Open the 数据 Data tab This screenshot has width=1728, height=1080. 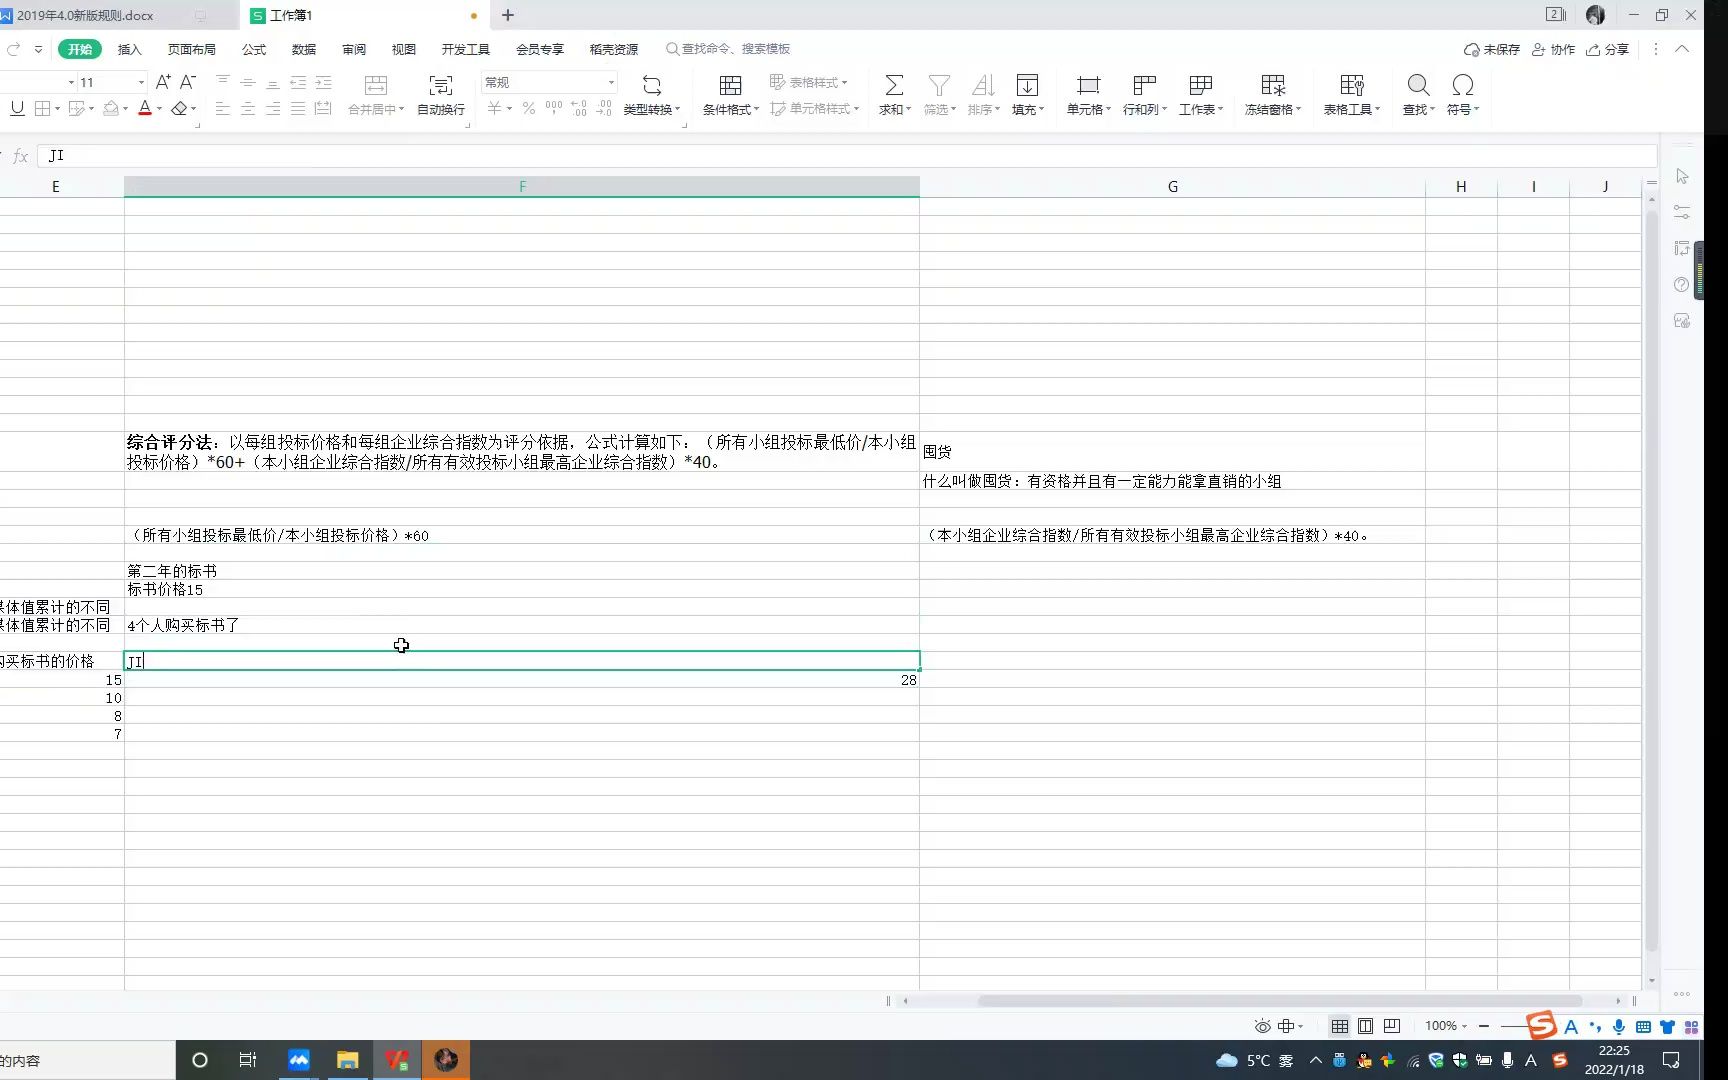point(304,49)
